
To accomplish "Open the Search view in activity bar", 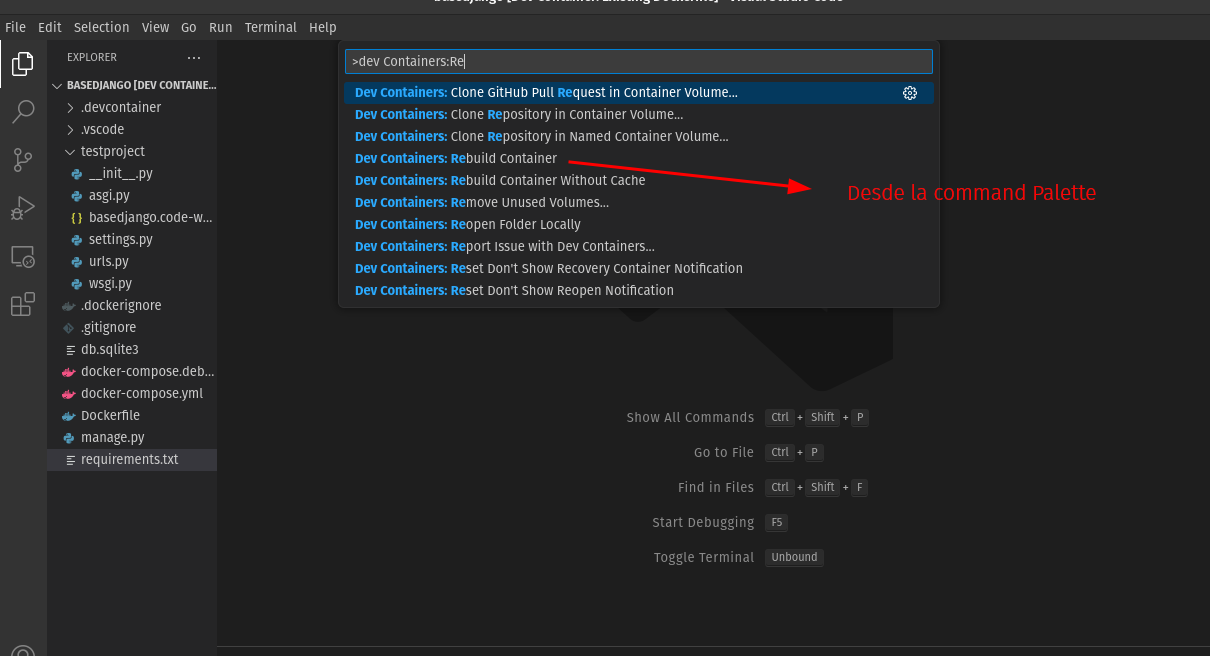I will (x=23, y=111).
